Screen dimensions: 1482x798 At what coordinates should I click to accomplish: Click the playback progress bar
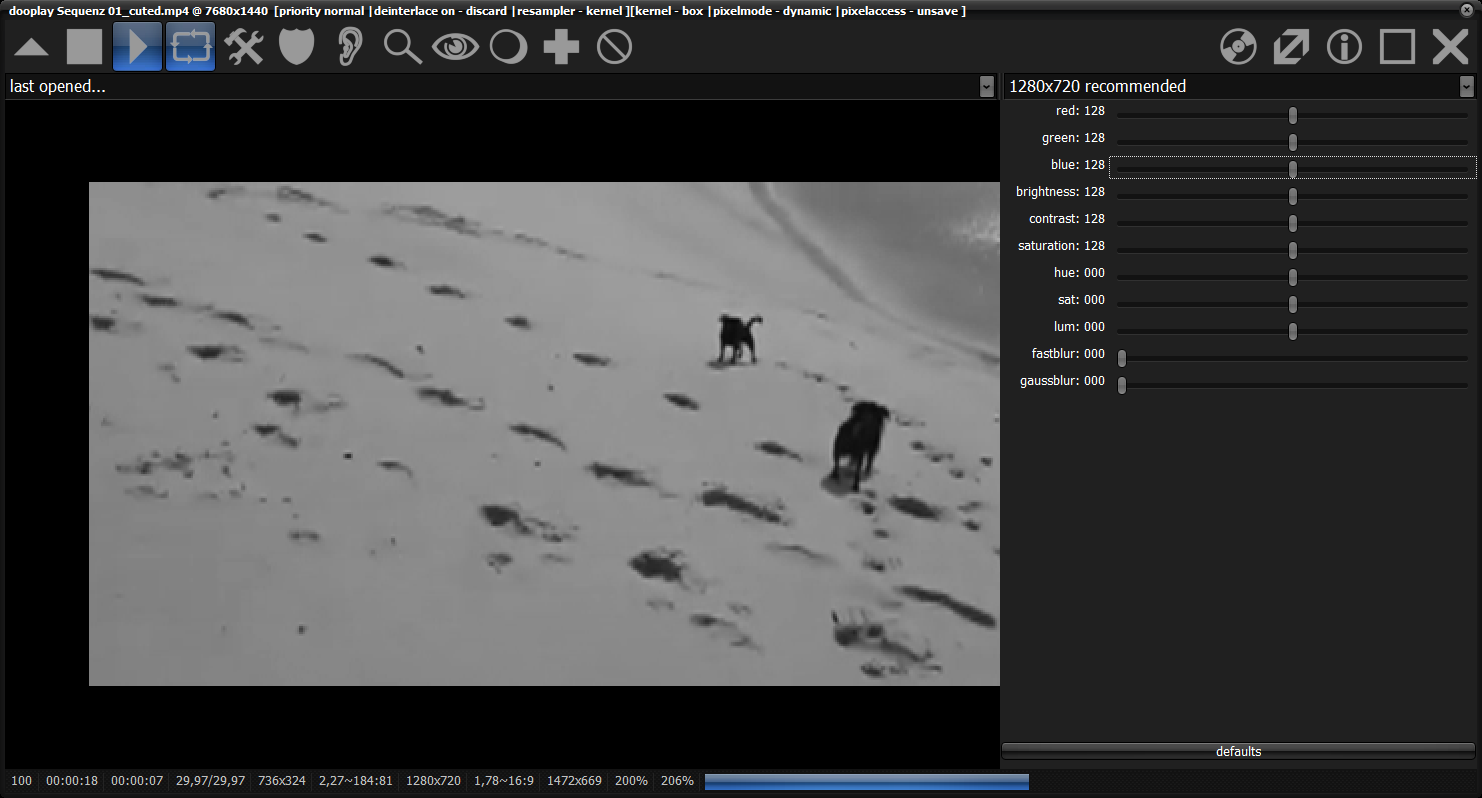866,781
